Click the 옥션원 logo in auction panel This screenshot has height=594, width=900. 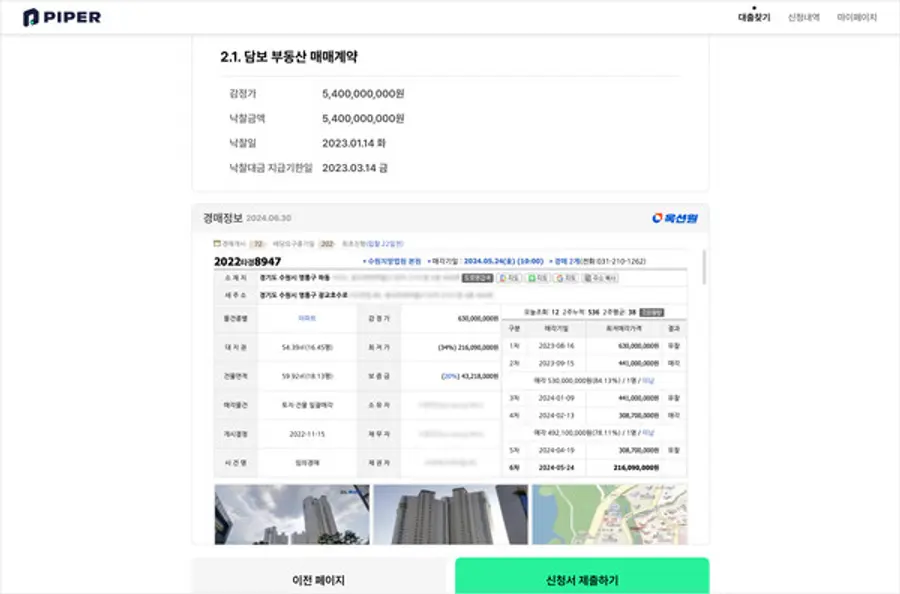[x=674, y=217]
